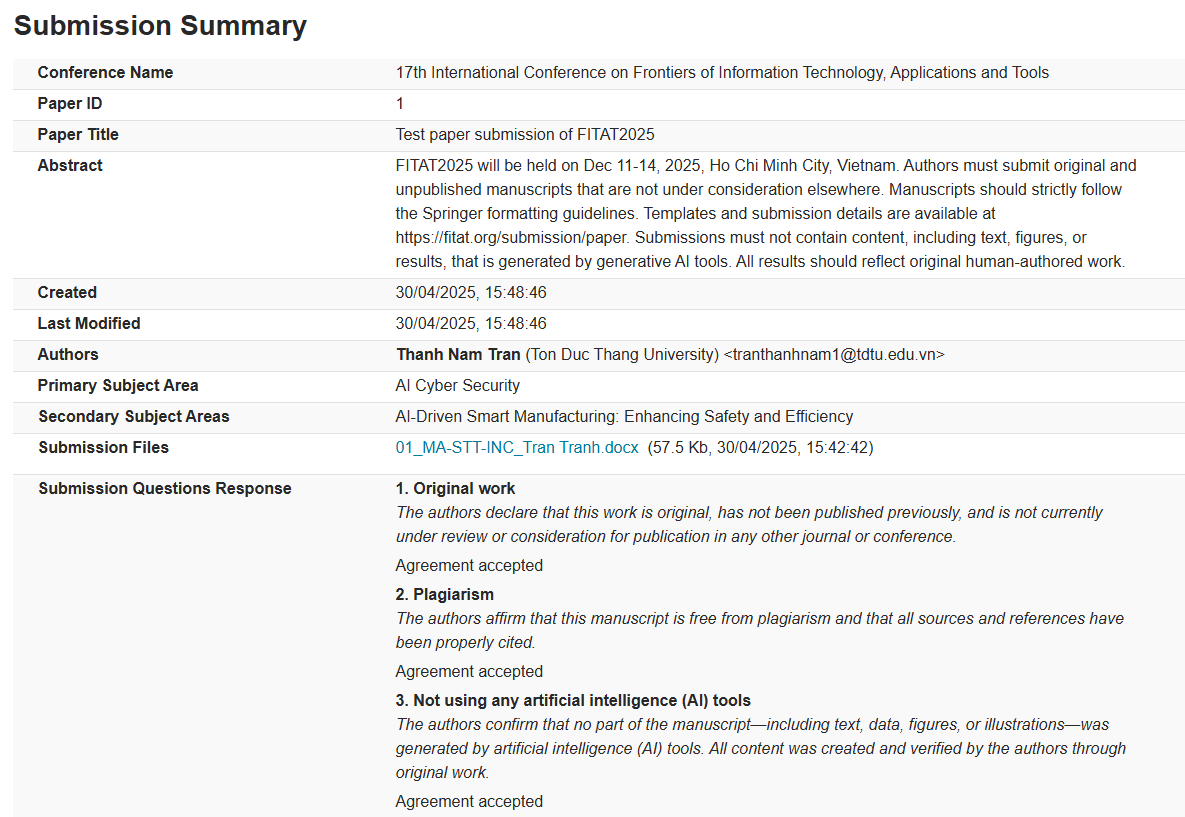Click the Submission Questions Response label
The width and height of the screenshot is (1185, 817).
(165, 488)
